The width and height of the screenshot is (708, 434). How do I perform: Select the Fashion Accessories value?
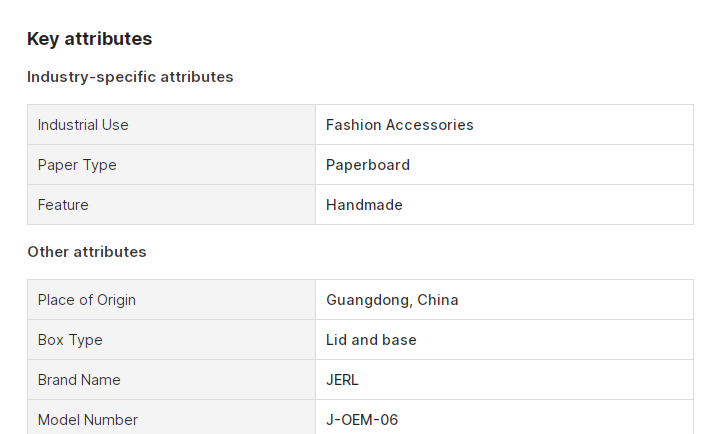[x=400, y=125]
